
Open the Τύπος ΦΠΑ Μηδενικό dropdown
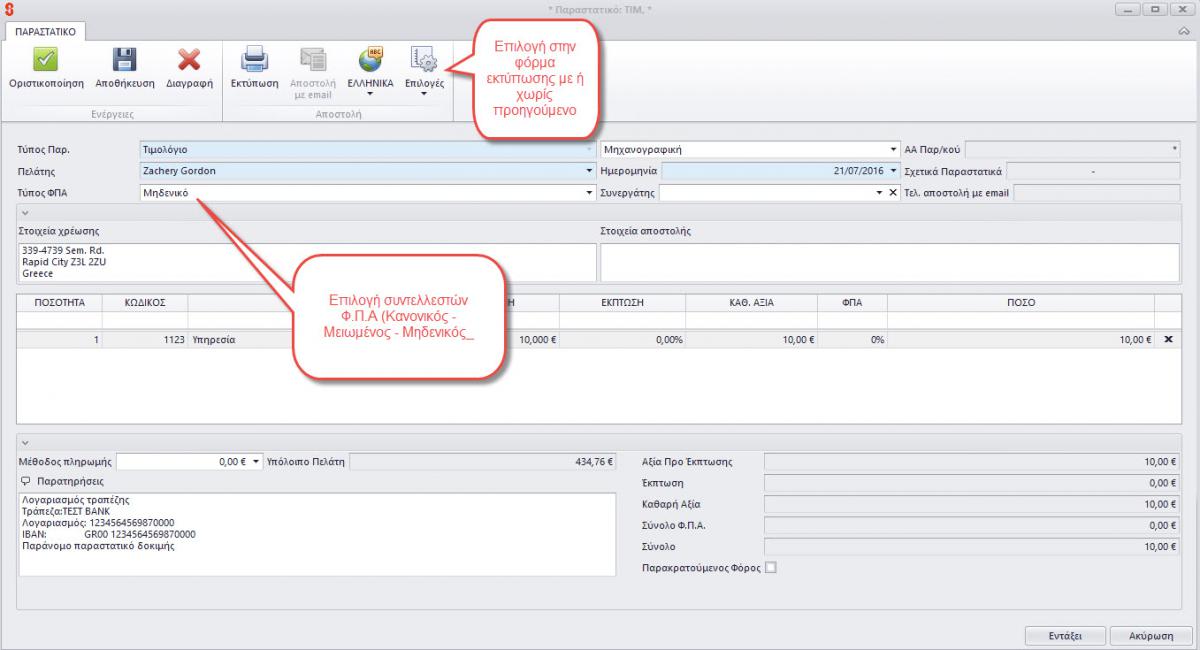589,192
